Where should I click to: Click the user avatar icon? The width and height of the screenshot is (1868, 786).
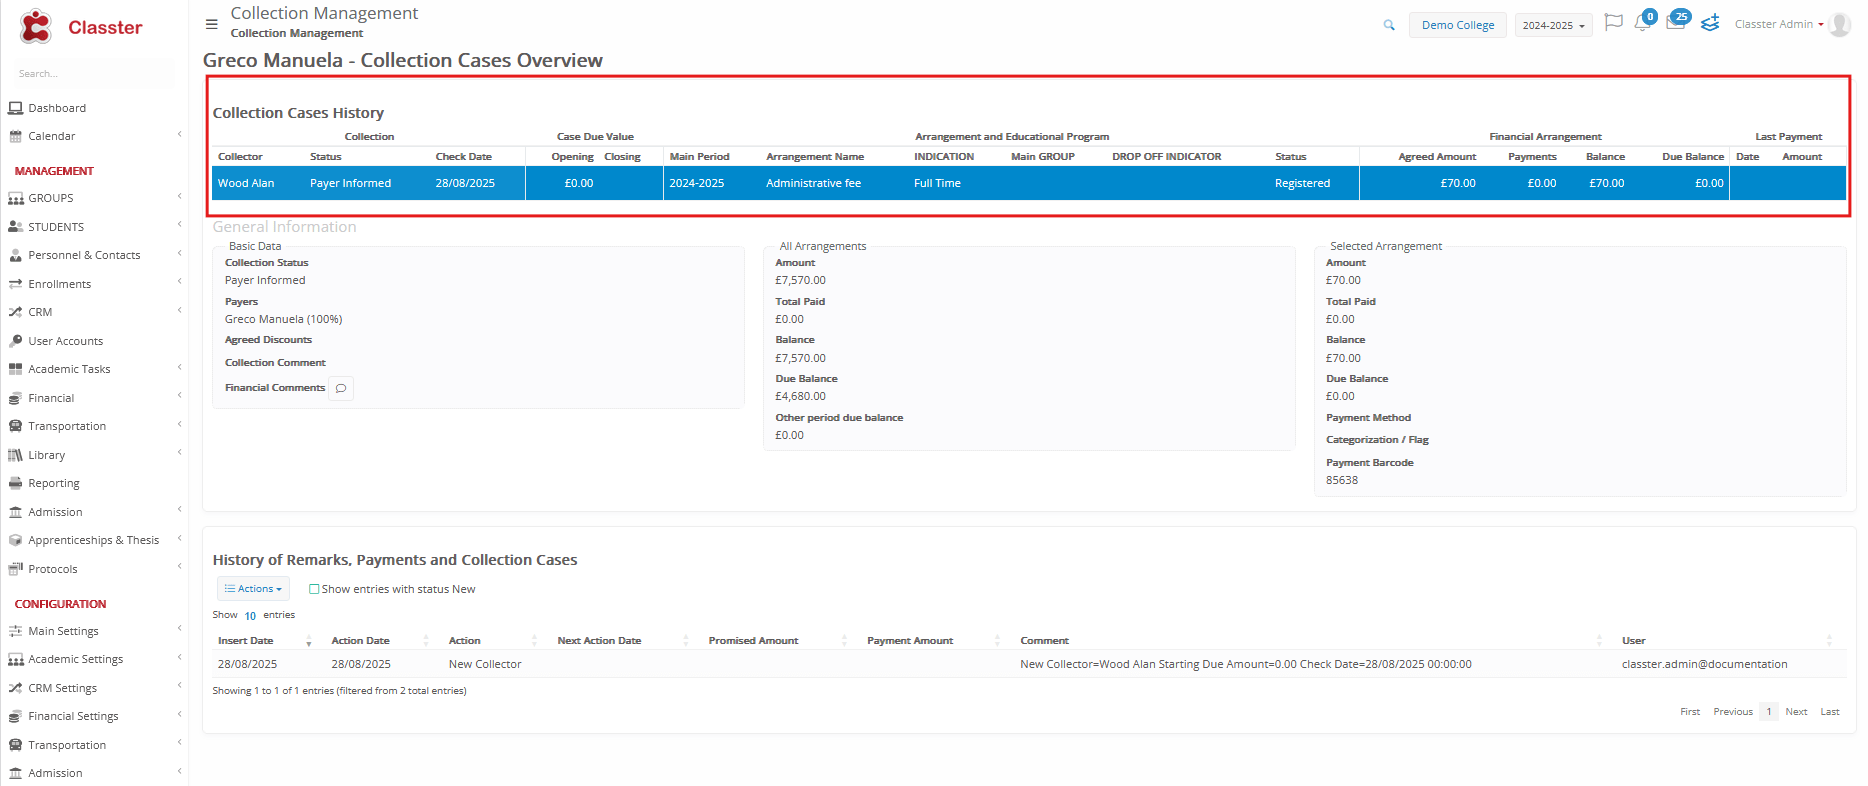(x=1839, y=25)
